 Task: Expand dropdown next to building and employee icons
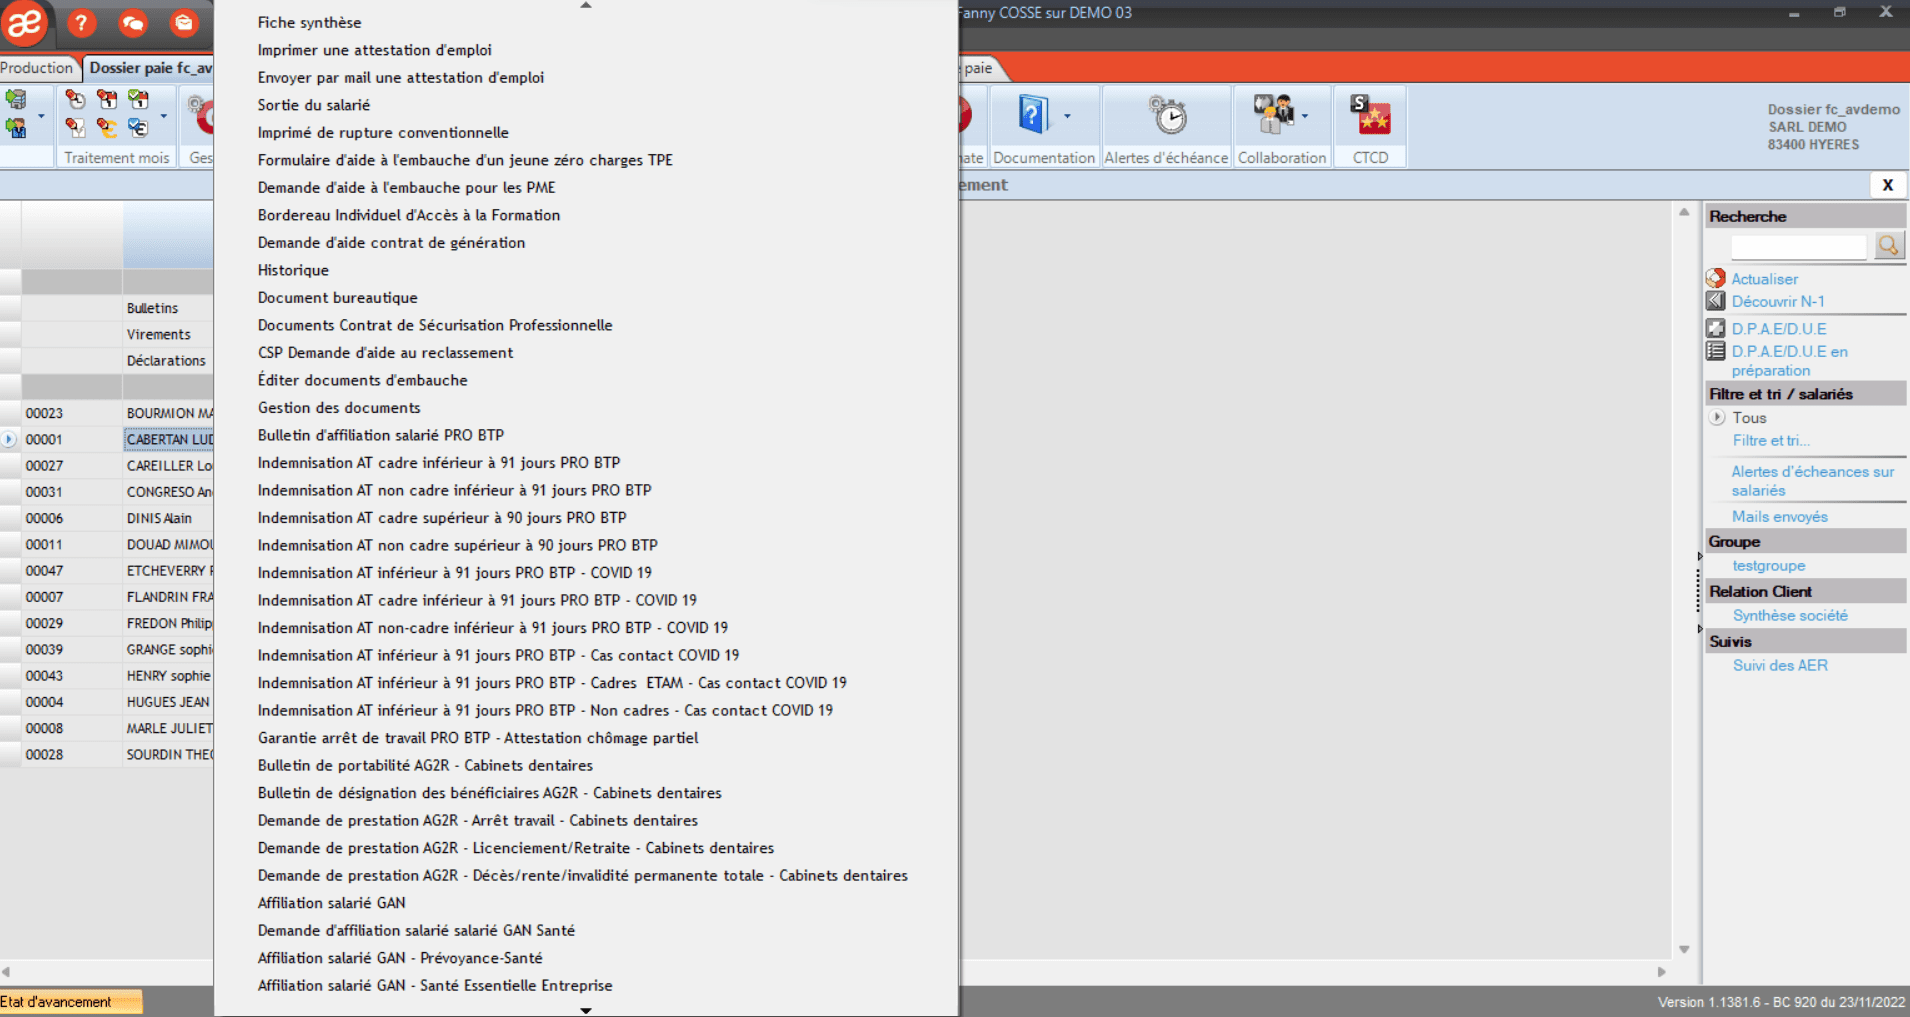41,117
